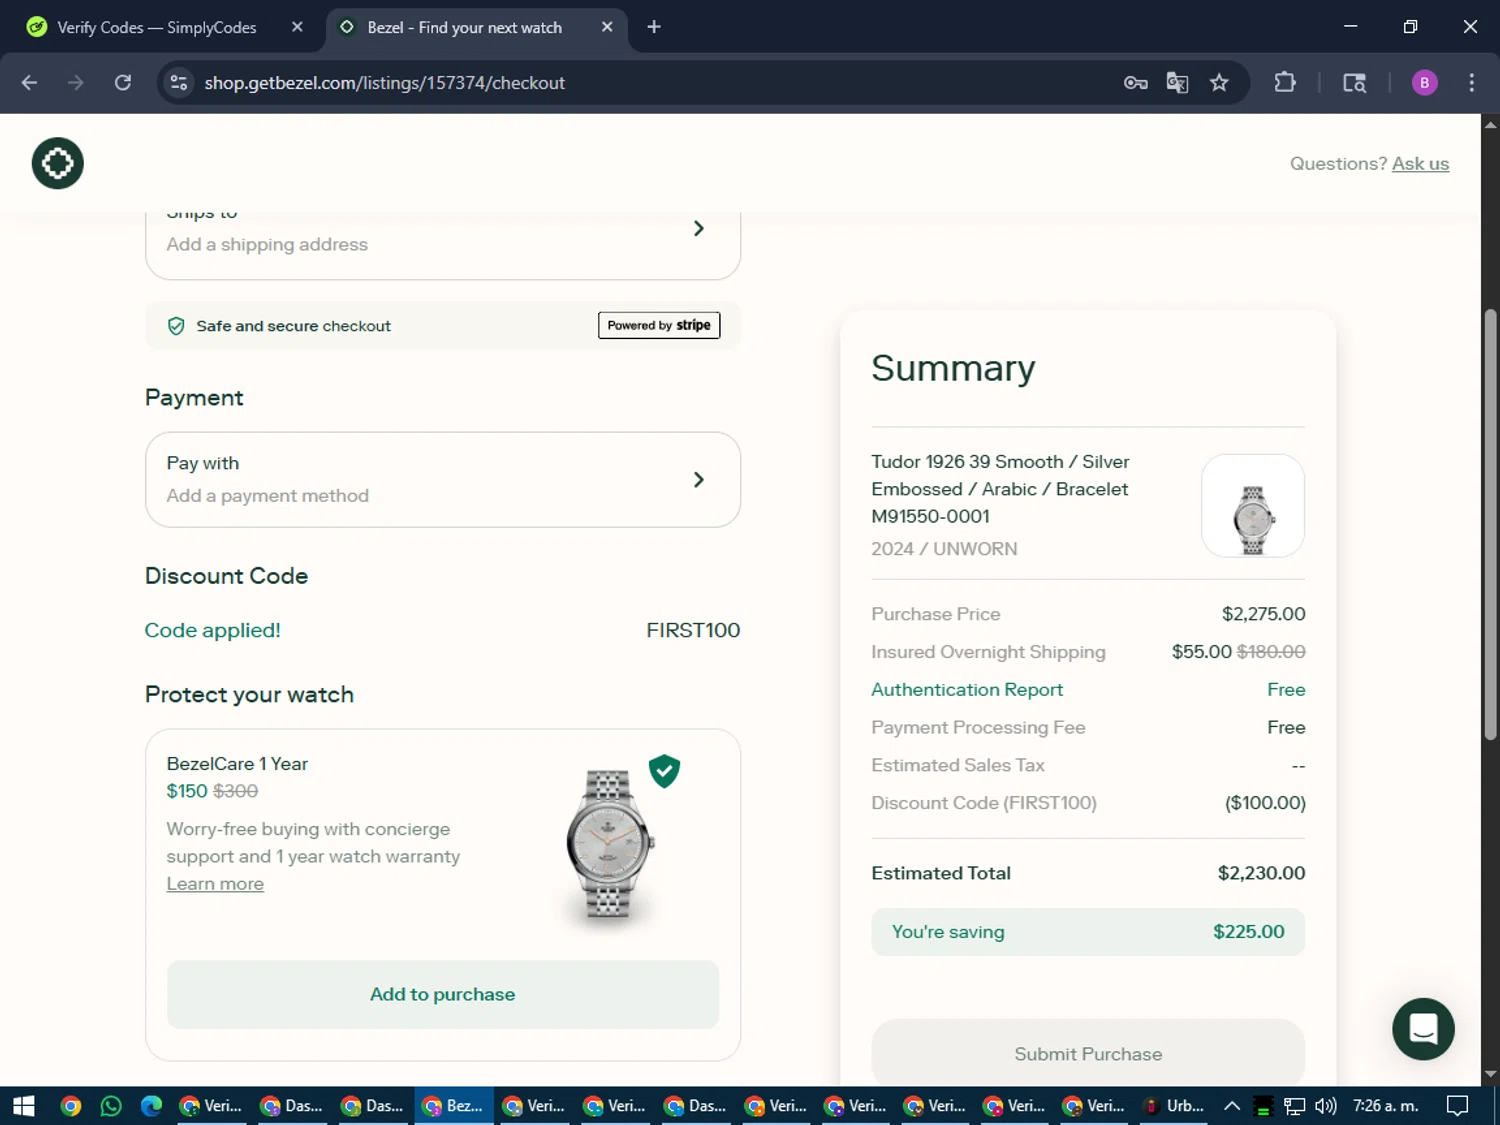Click the Tudor 1926 39 Smooth product title

click(x=1000, y=489)
